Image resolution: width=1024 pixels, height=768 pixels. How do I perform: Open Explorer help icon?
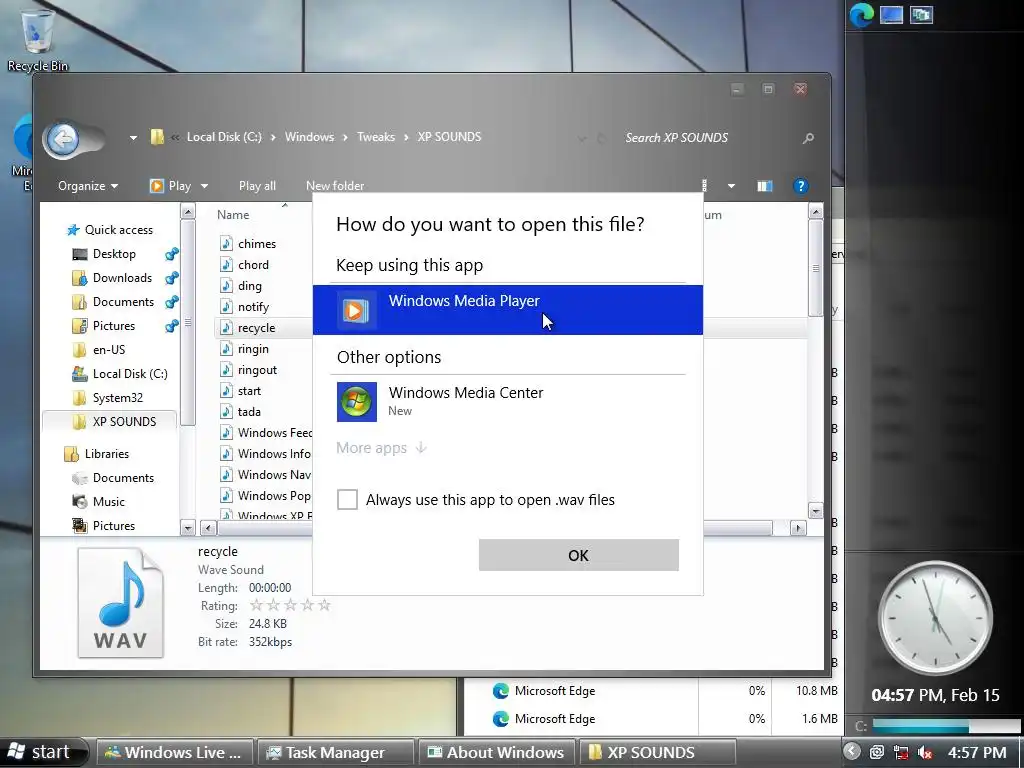click(801, 186)
